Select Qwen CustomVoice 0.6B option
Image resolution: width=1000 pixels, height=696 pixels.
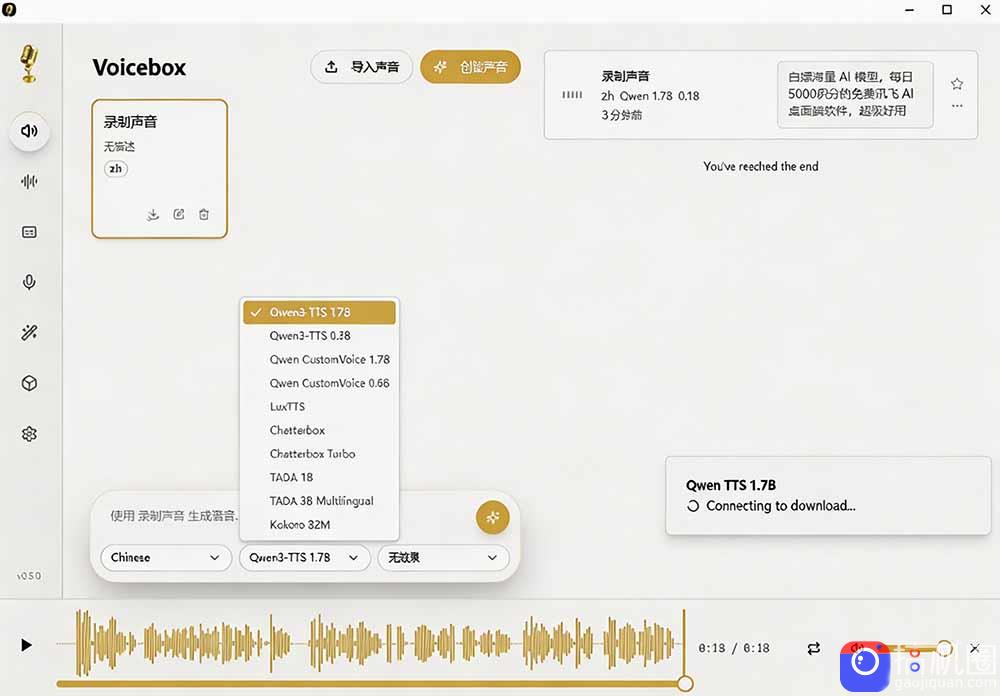[319, 383]
